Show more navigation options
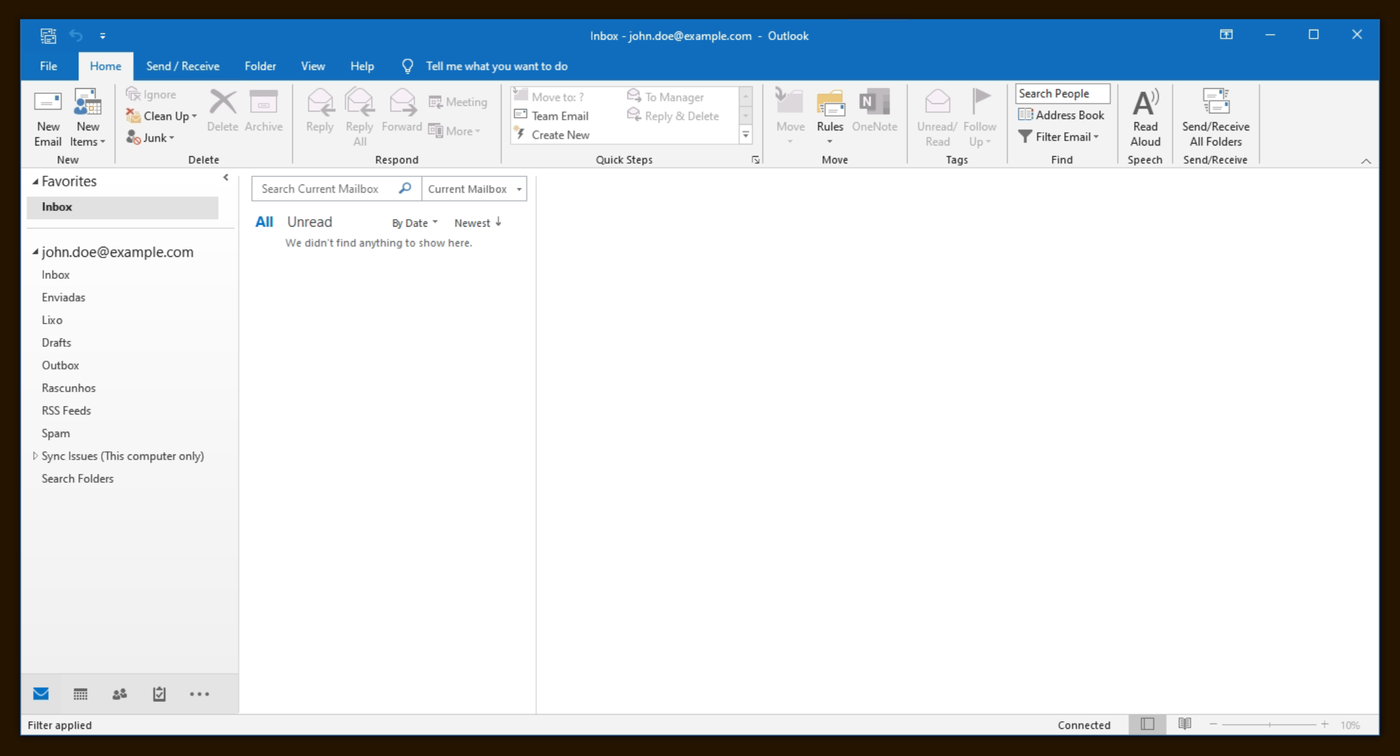Screen dimensions: 1400x756 click(200, 694)
